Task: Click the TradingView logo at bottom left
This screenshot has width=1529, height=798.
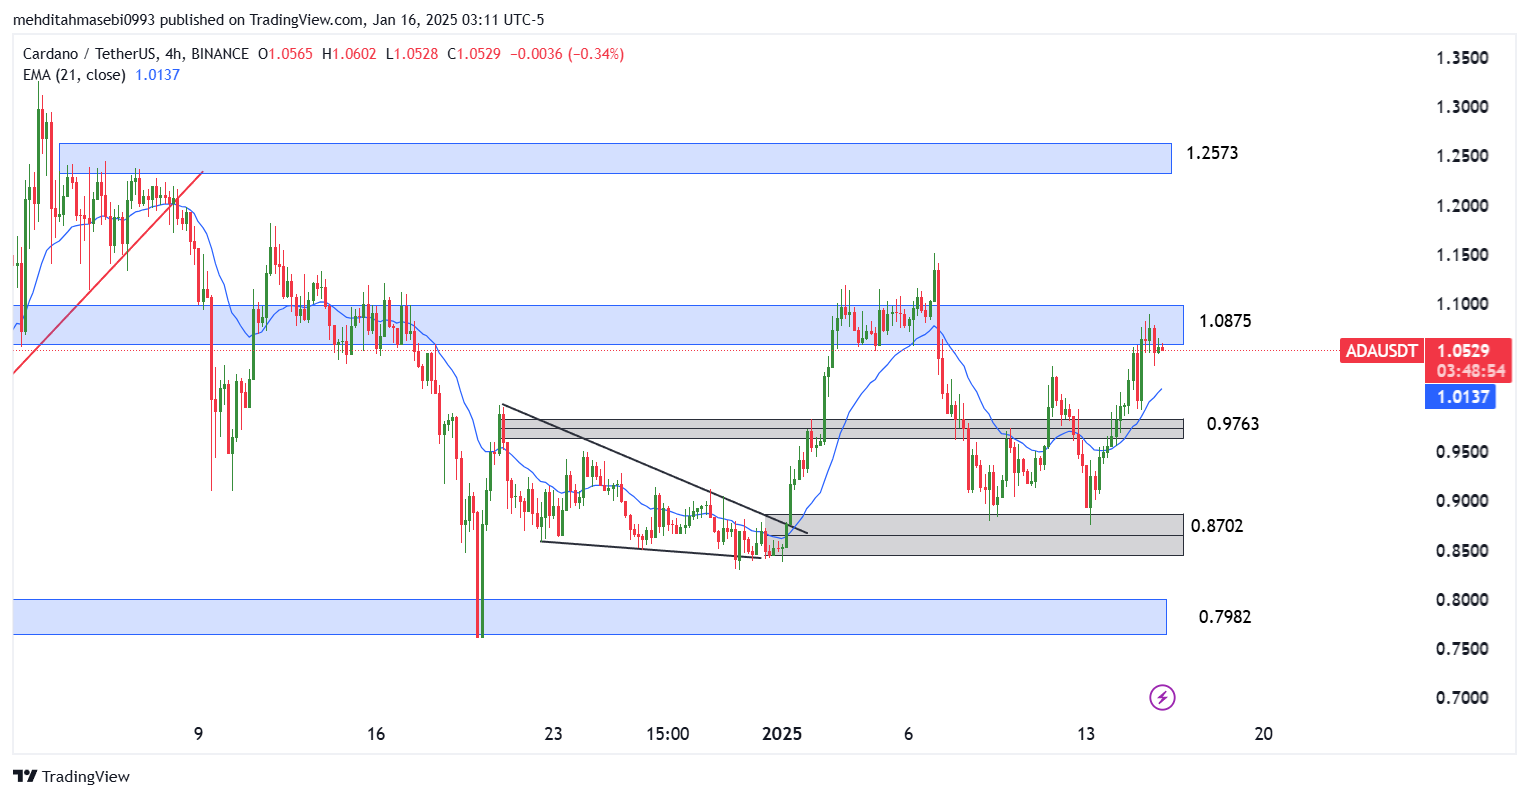Action: [x=71, y=777]
